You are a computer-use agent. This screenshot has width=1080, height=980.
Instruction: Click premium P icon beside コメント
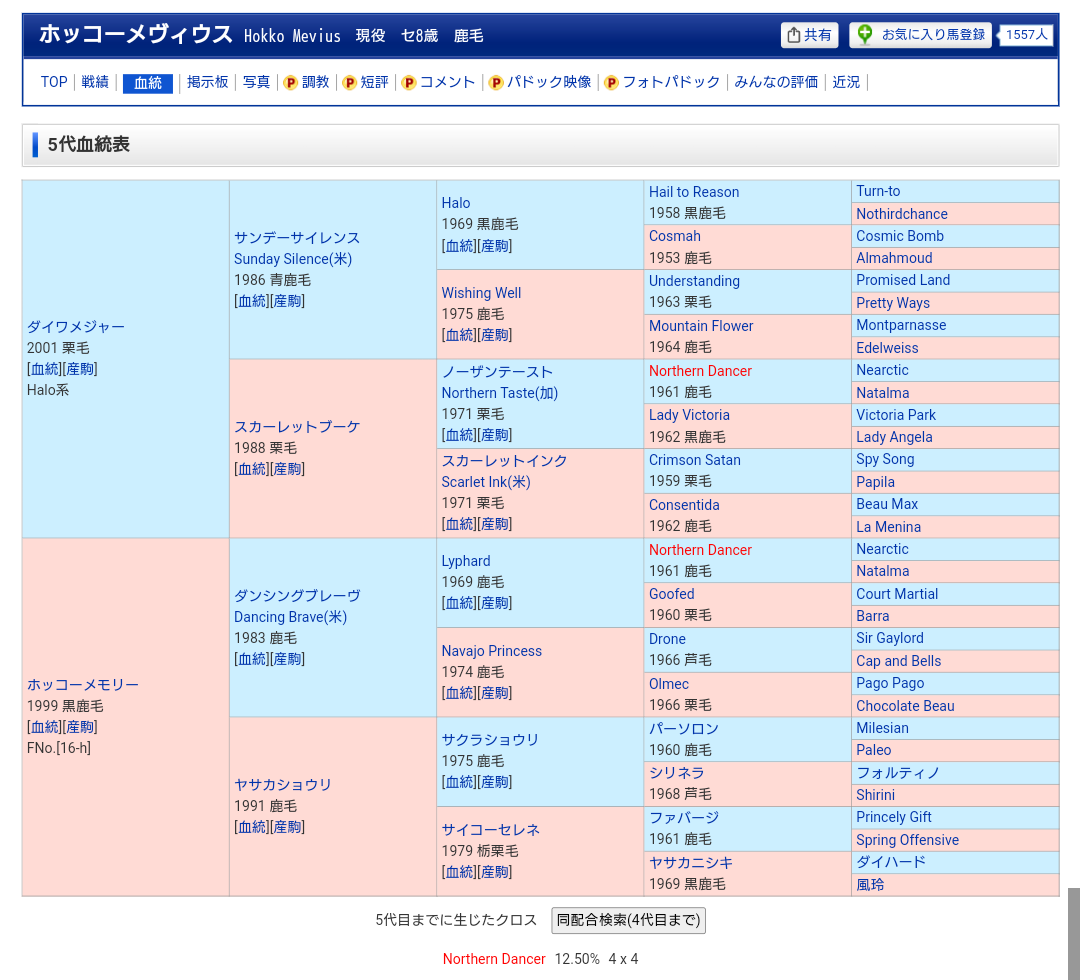[x=409, y=83]
